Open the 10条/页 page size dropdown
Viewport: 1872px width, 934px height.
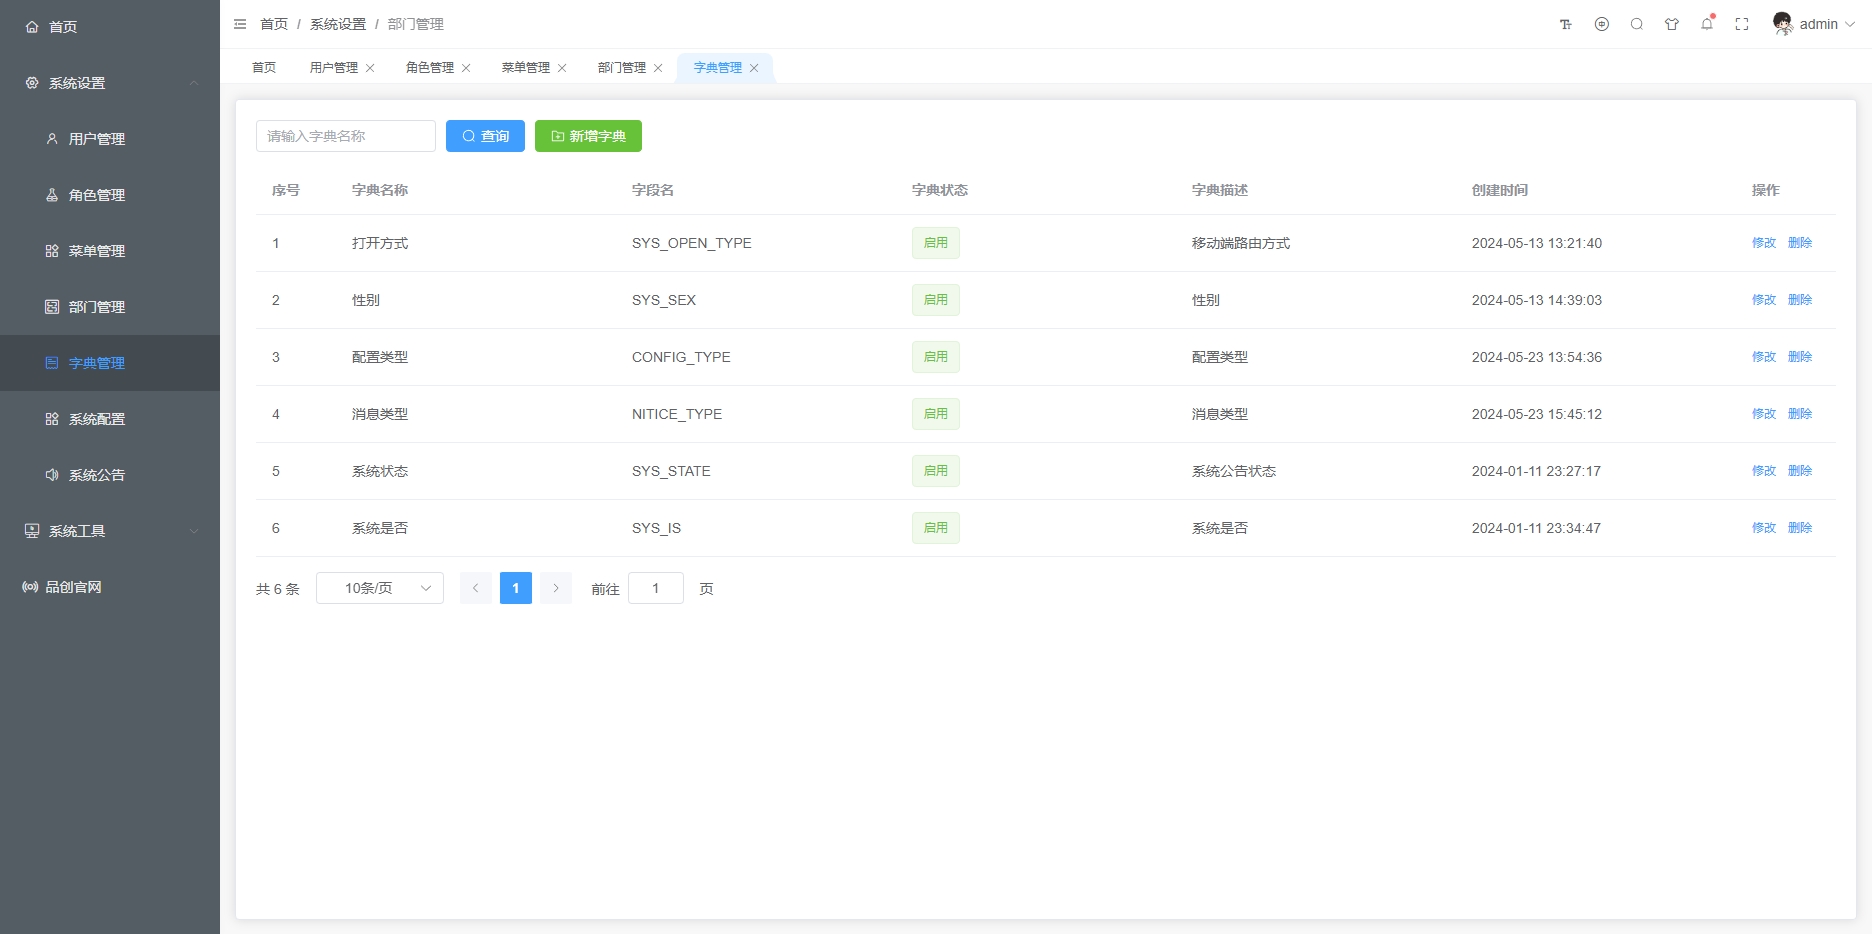tap(380, 588)
